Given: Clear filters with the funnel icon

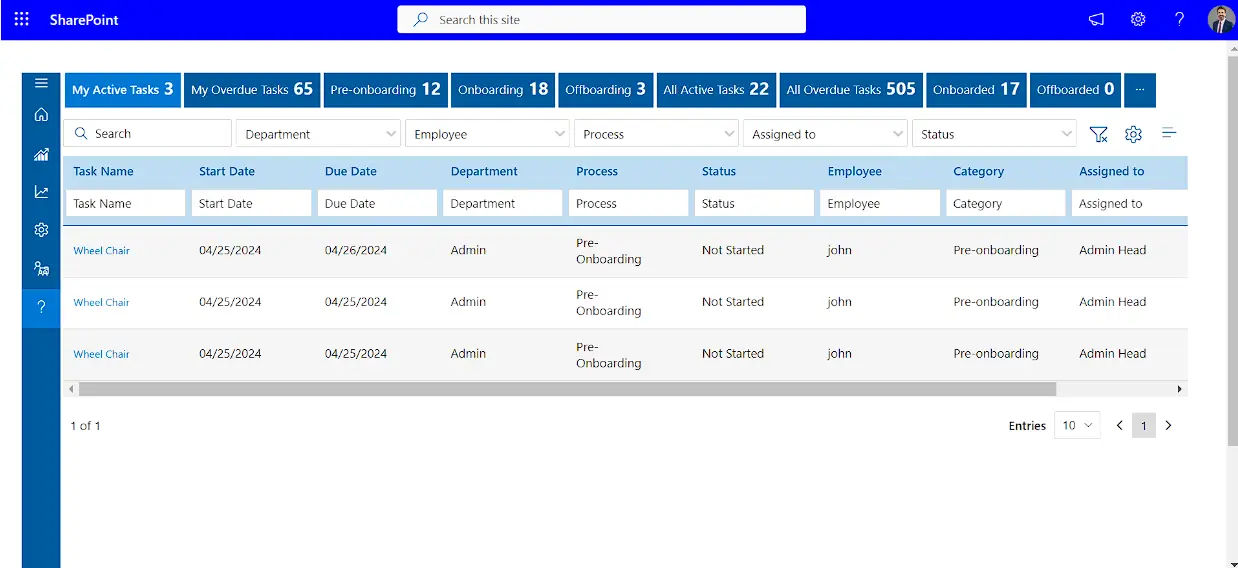Looking at the screenshot, I should point(1098,134).
